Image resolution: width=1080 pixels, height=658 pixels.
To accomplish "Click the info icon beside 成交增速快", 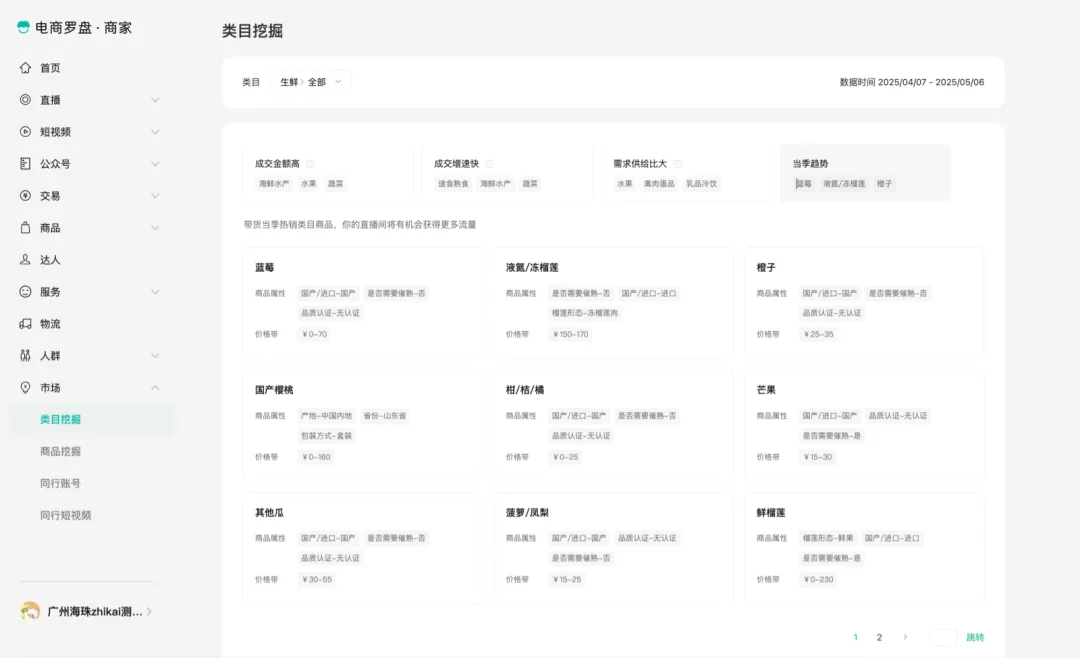I will pos(490,163).
